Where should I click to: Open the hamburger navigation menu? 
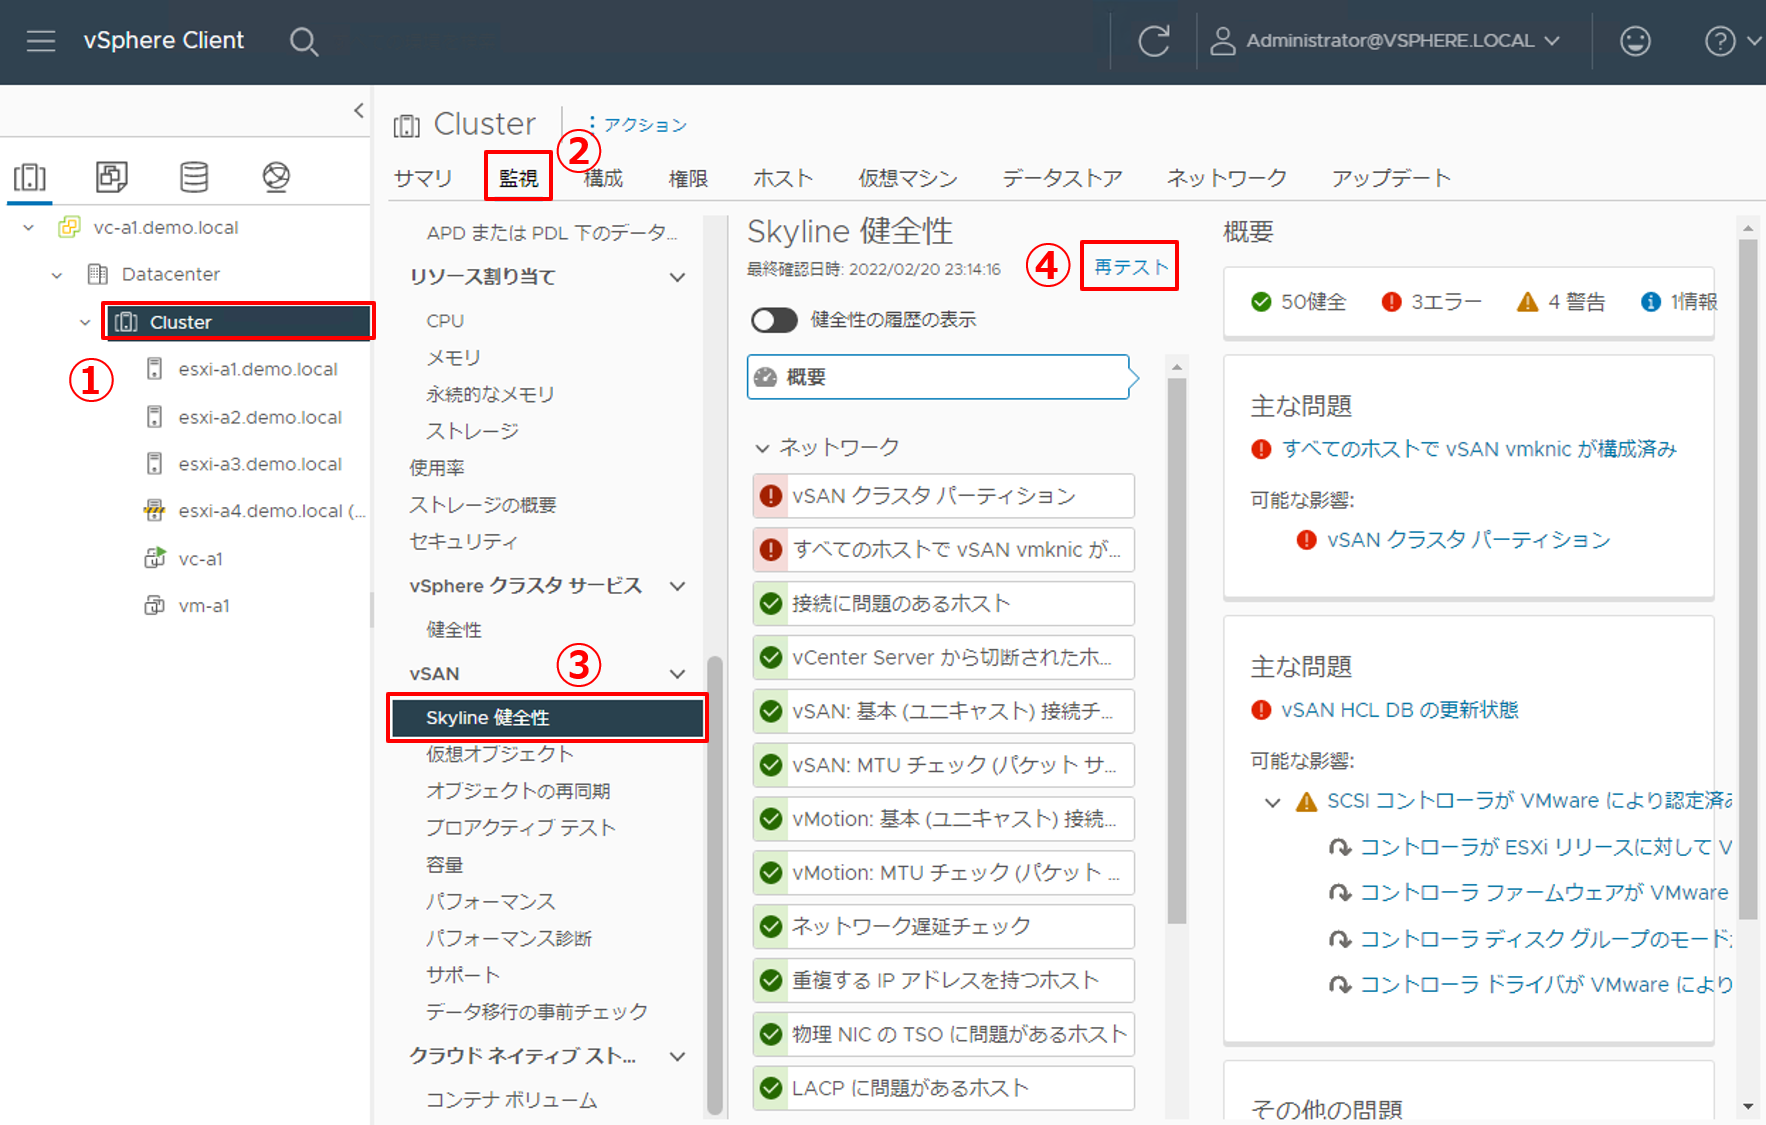coord(41,41)
